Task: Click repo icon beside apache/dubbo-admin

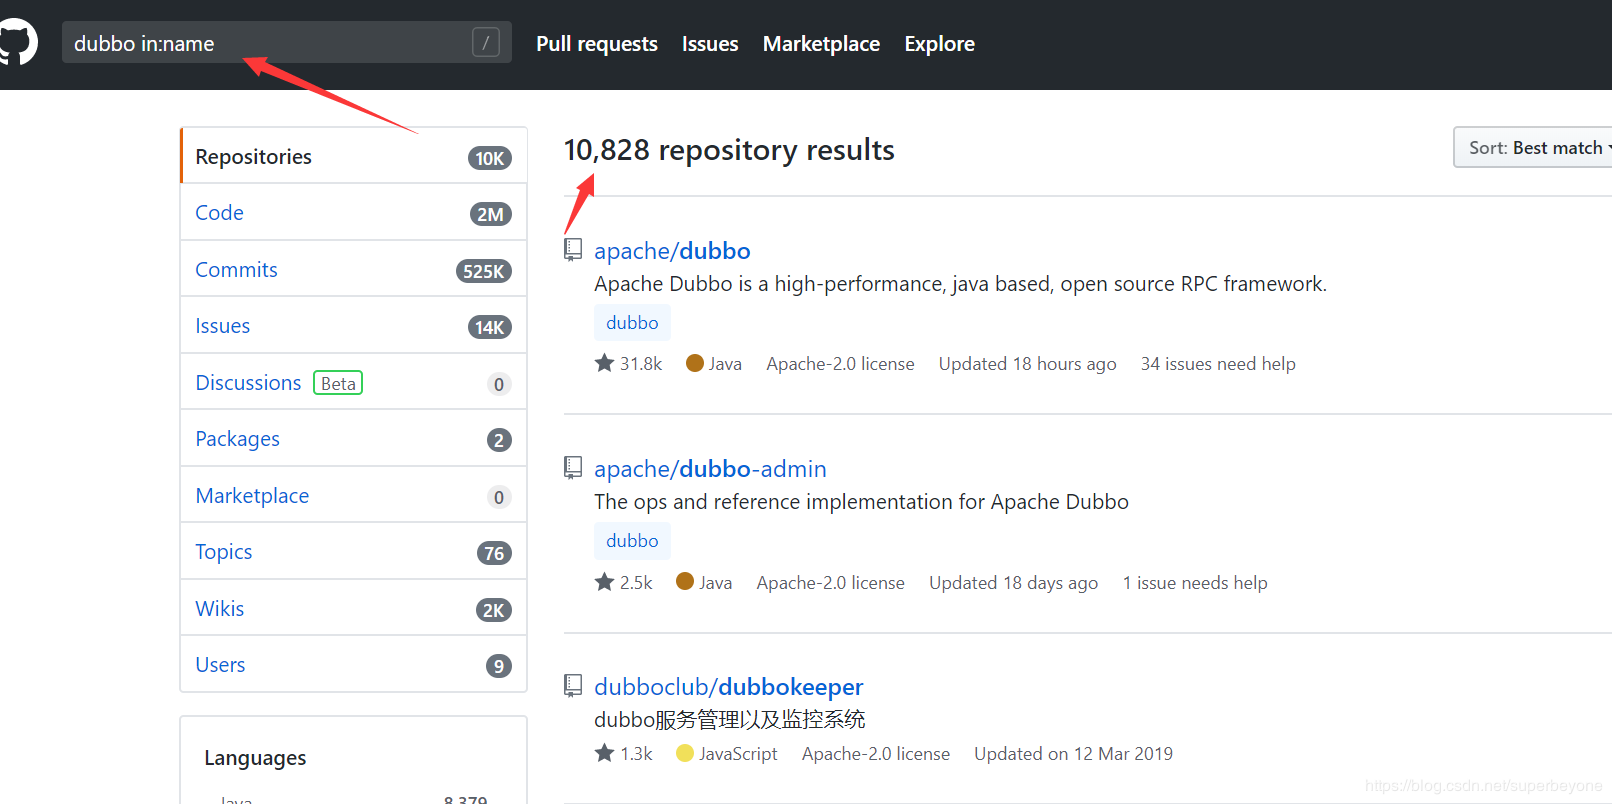Action: coord(573,467)
